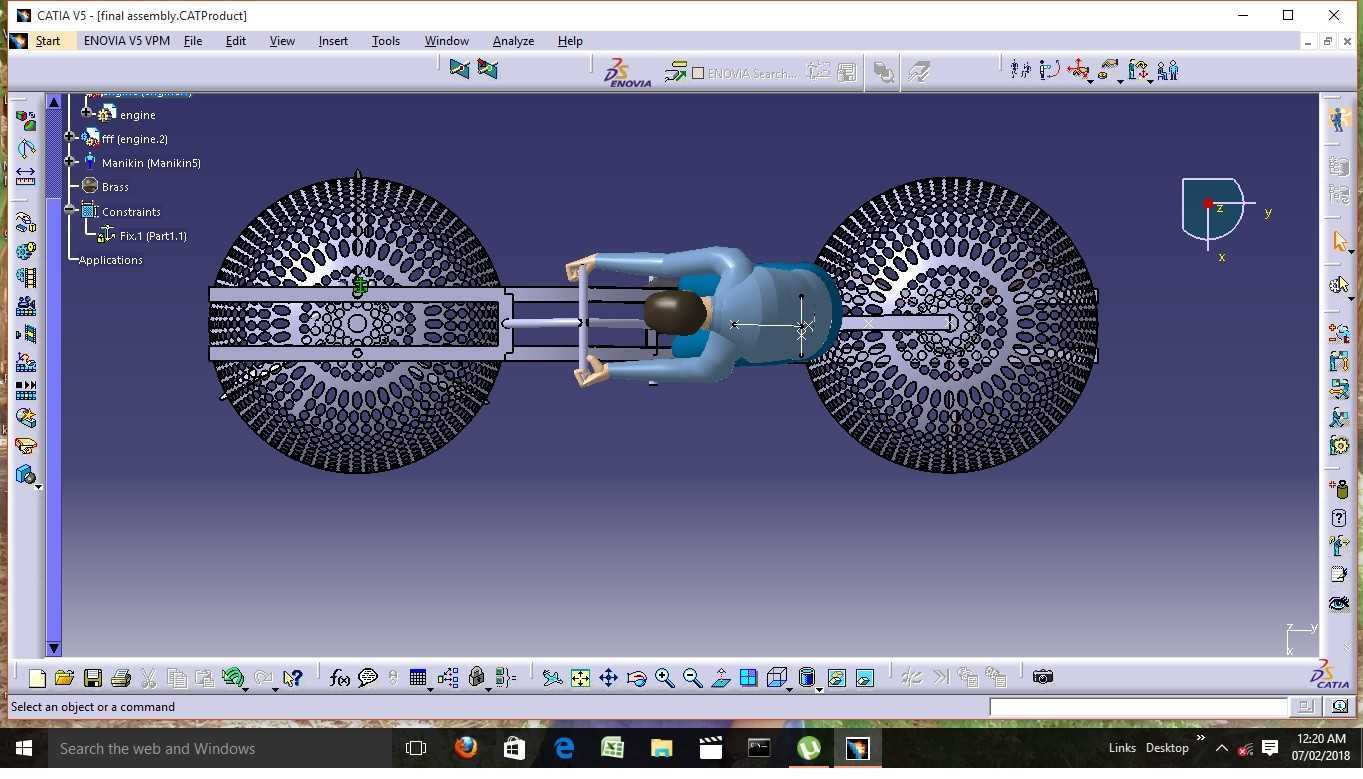Click the eye icon on right toolbar

coord(1339,603)
